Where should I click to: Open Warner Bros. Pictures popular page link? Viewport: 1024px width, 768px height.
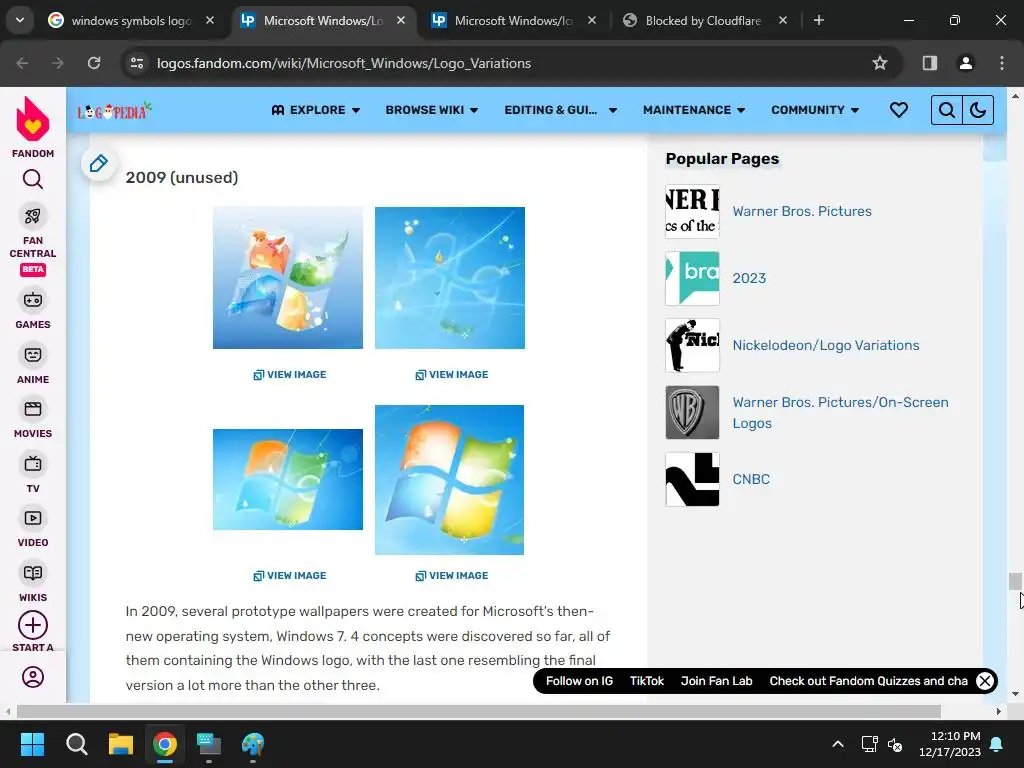point(802,211)
